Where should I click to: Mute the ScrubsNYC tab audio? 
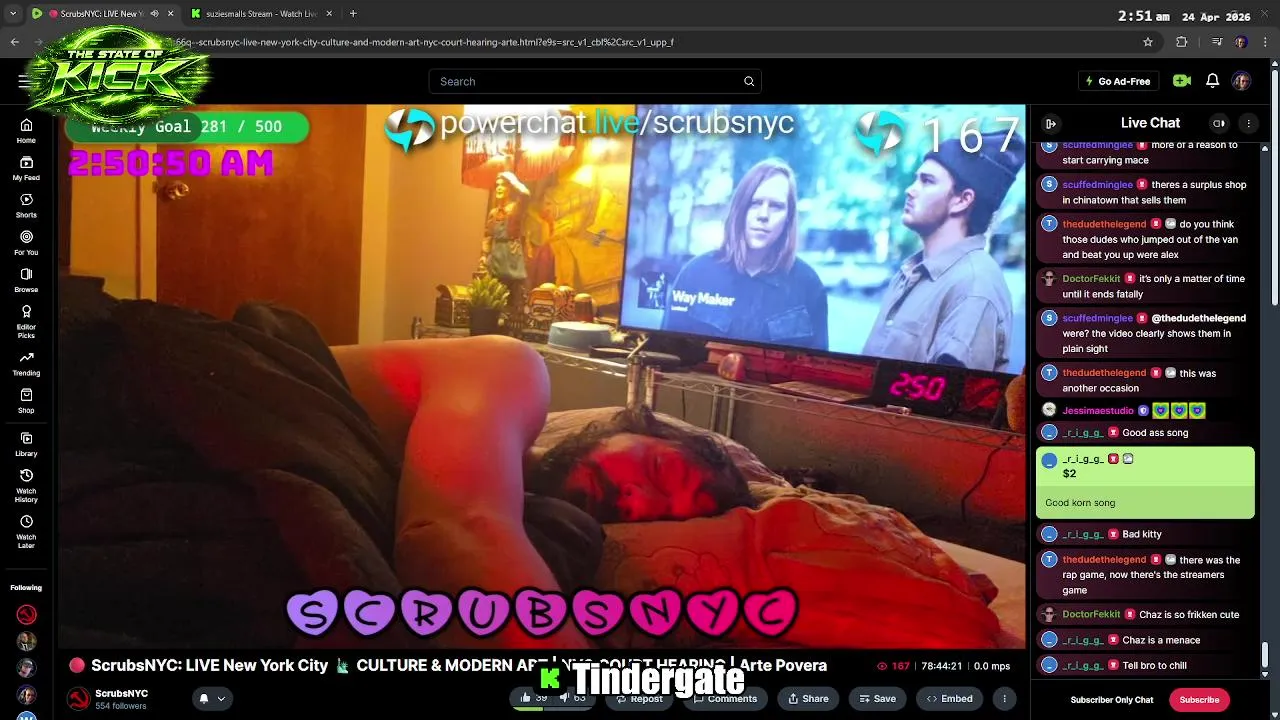[154, 14]
